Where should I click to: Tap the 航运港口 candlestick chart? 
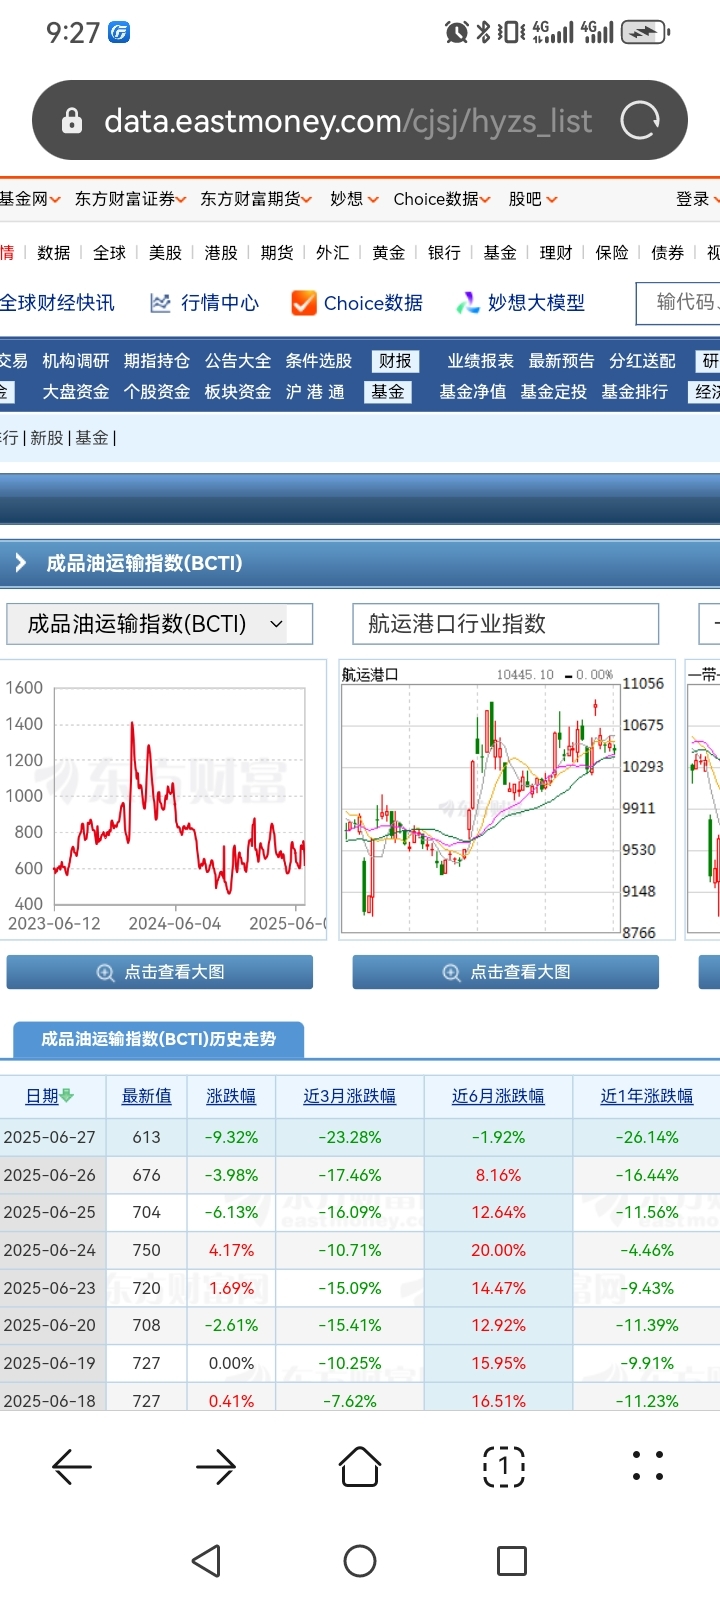(x=507, y=800)
